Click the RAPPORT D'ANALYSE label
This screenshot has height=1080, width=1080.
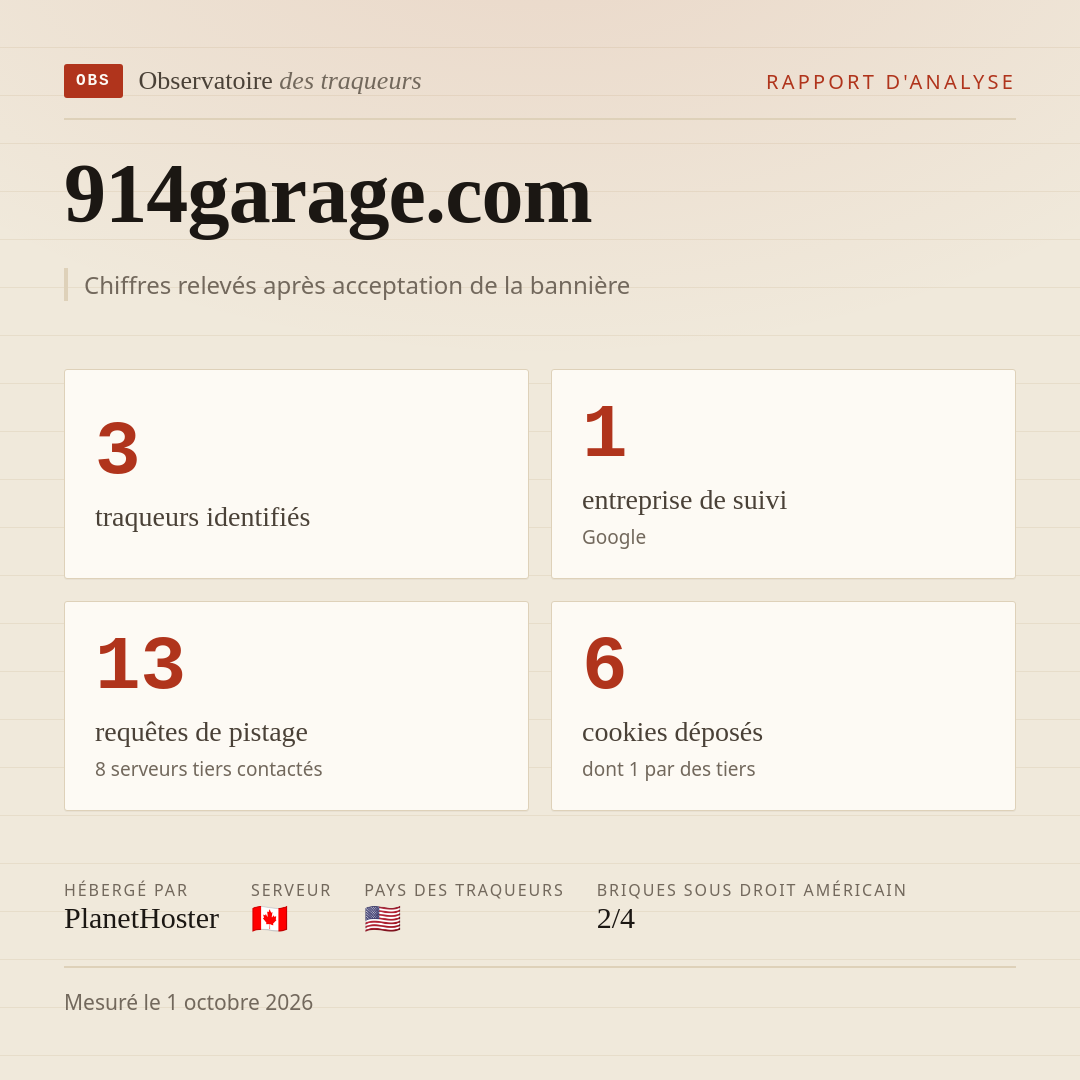pyautogui.click(x=891, y=82)
